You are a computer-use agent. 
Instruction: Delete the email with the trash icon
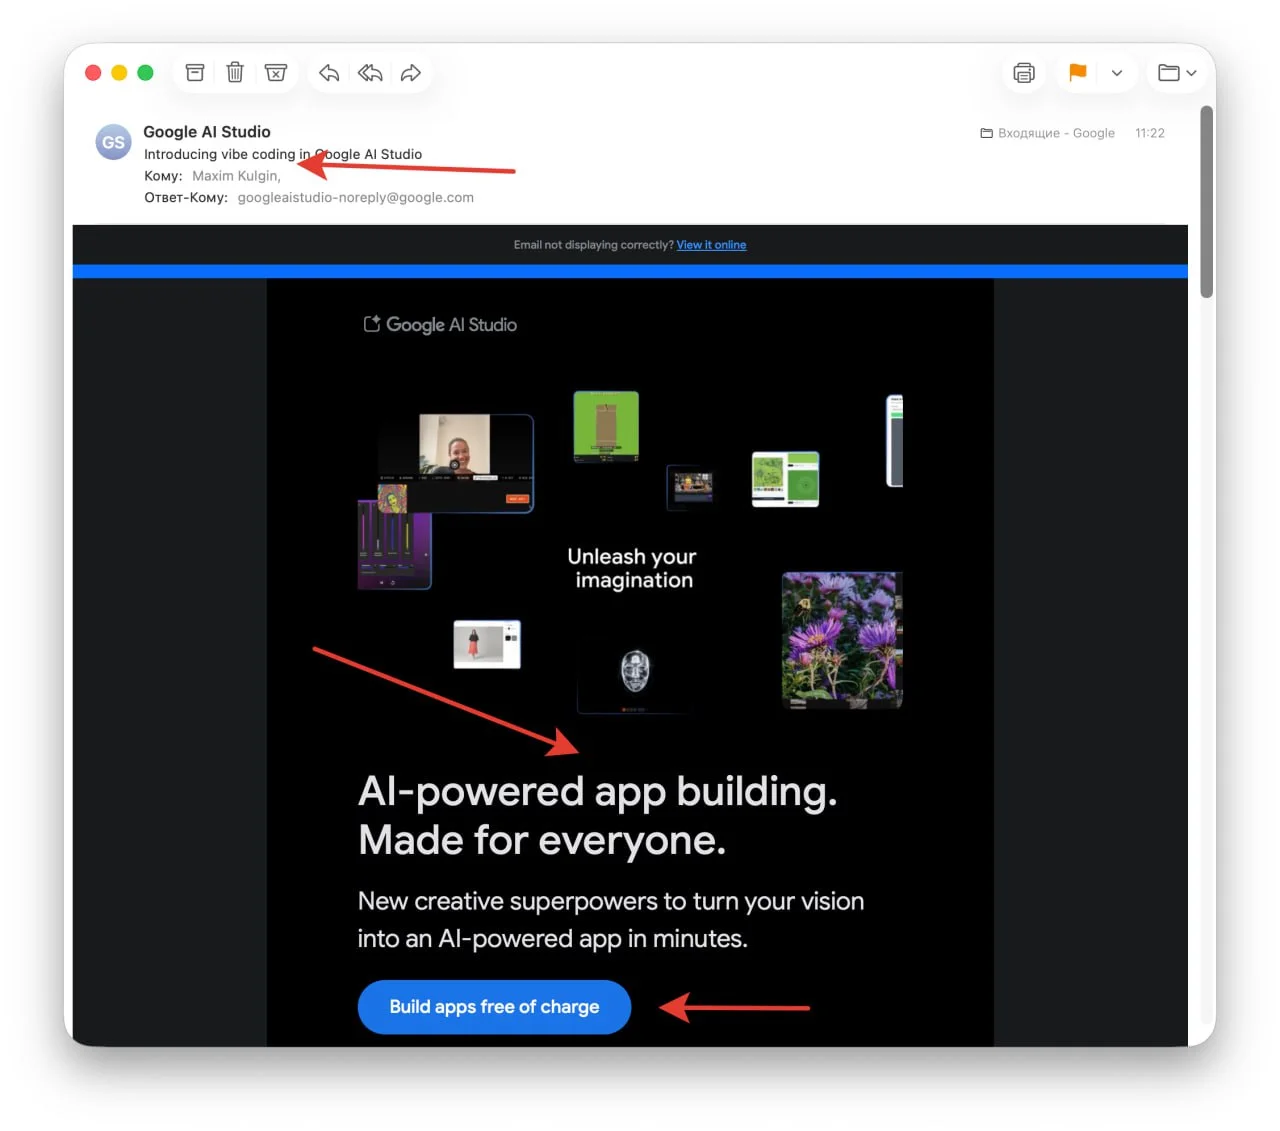[235, 73]
